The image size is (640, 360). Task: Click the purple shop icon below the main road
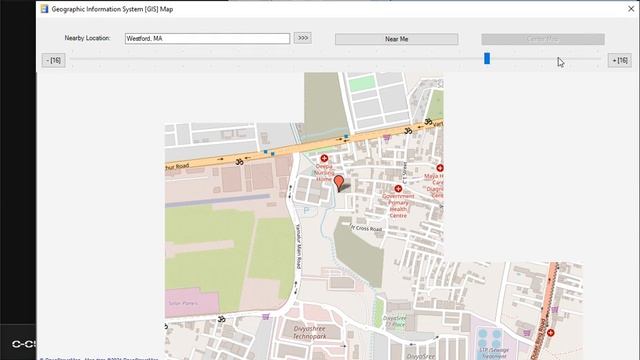(x=386, y=138)
